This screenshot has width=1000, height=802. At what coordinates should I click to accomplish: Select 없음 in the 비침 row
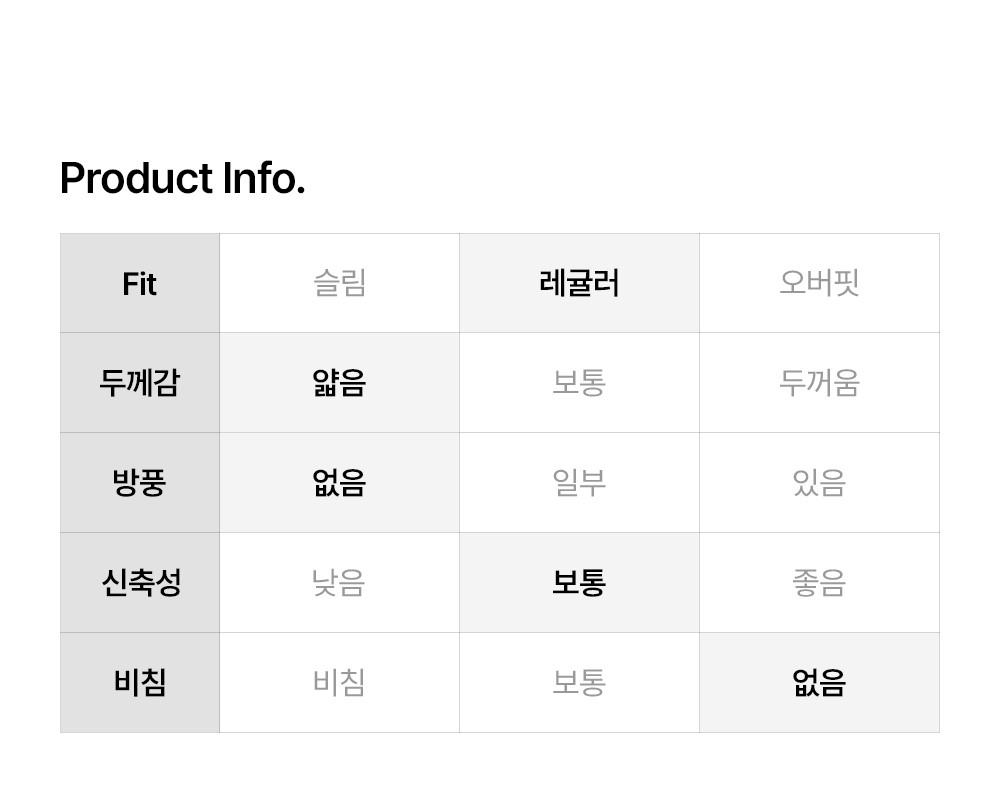[819, 683]
